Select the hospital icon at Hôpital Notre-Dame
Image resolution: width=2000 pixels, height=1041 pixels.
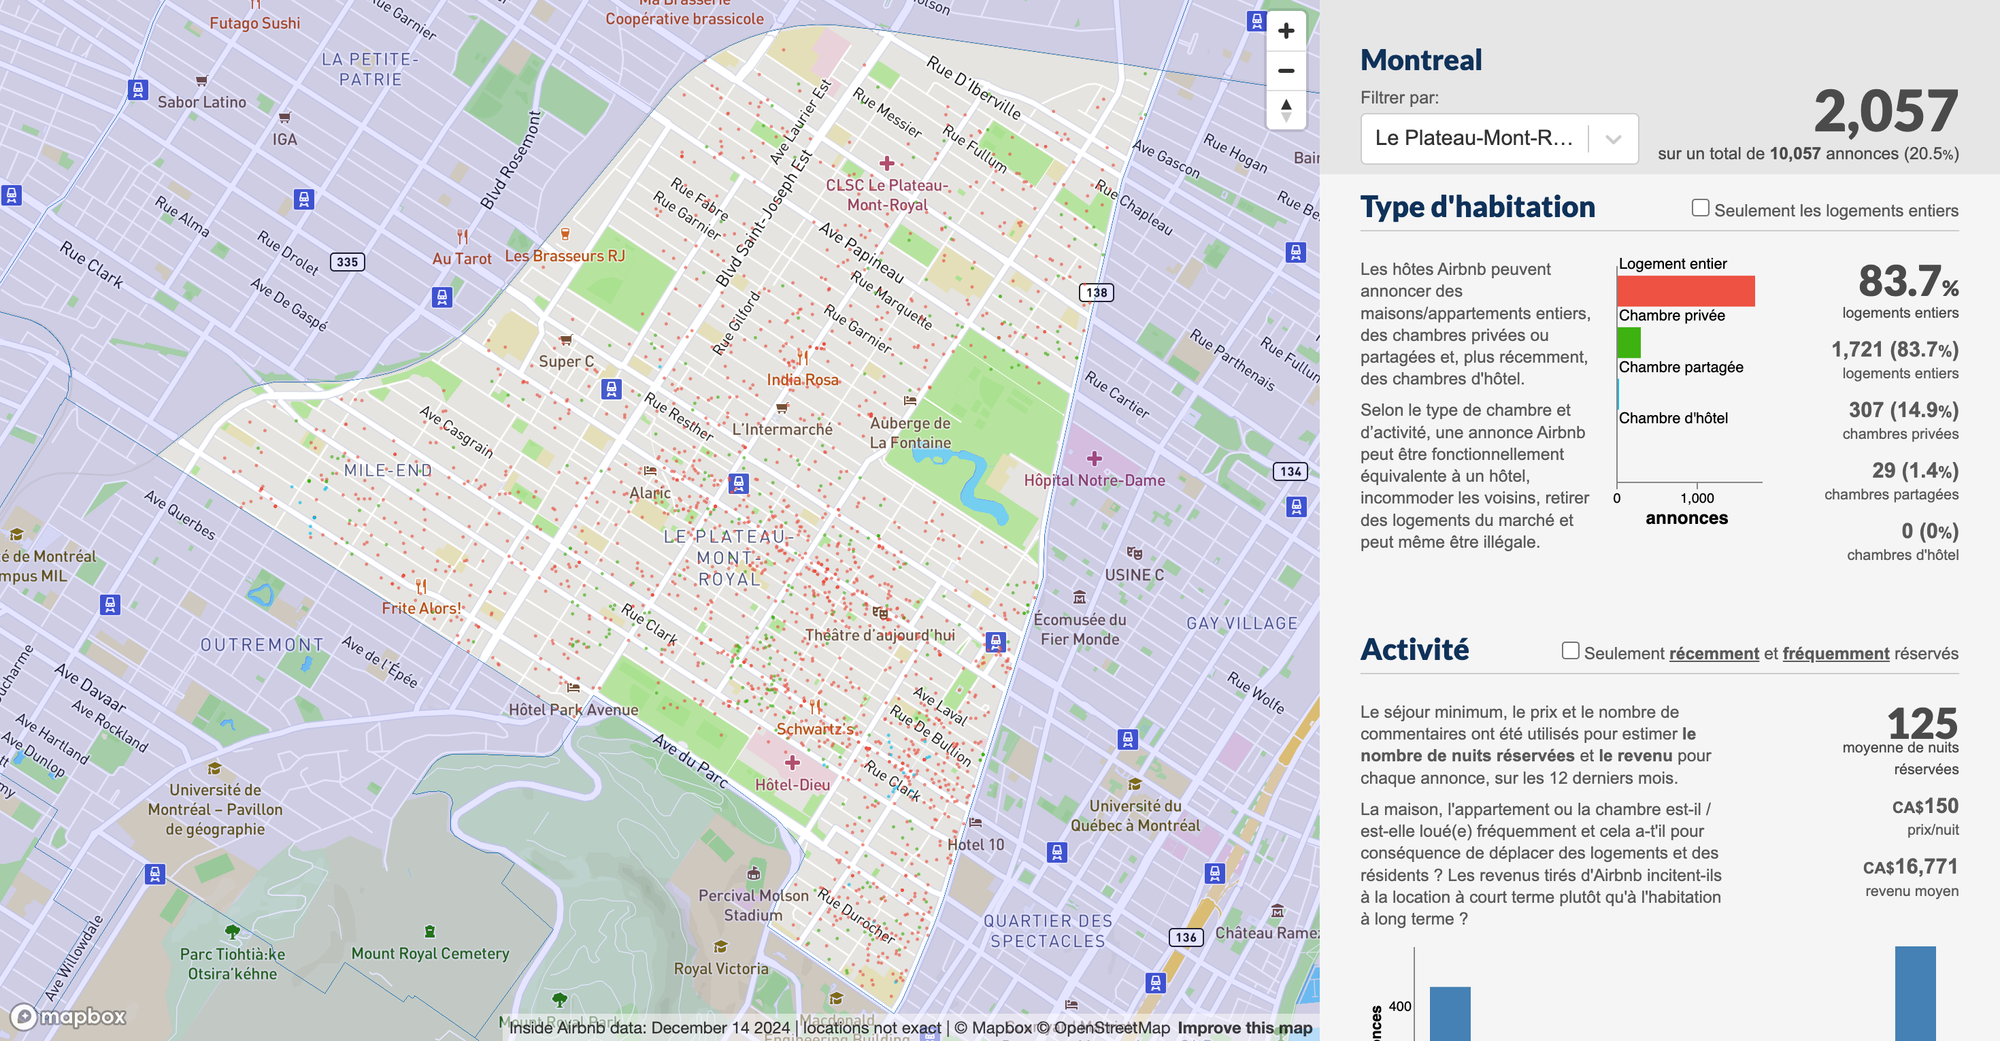pyautogui.click(x=1094, y=459)
